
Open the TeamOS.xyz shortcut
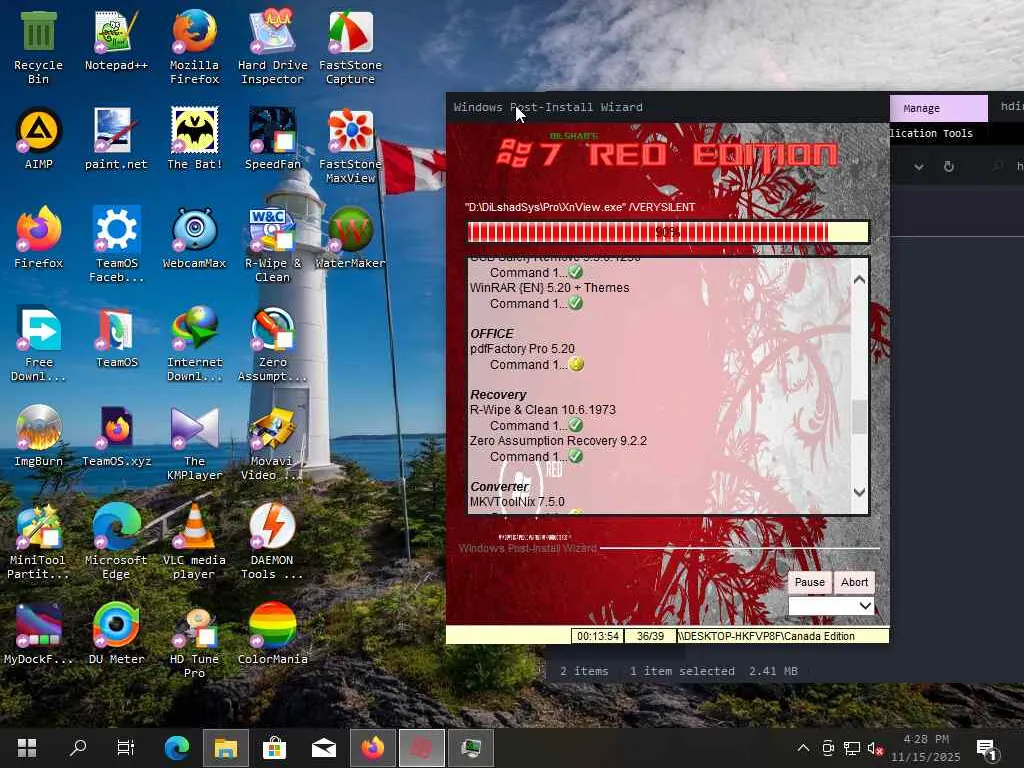click(x=116, y=436)
